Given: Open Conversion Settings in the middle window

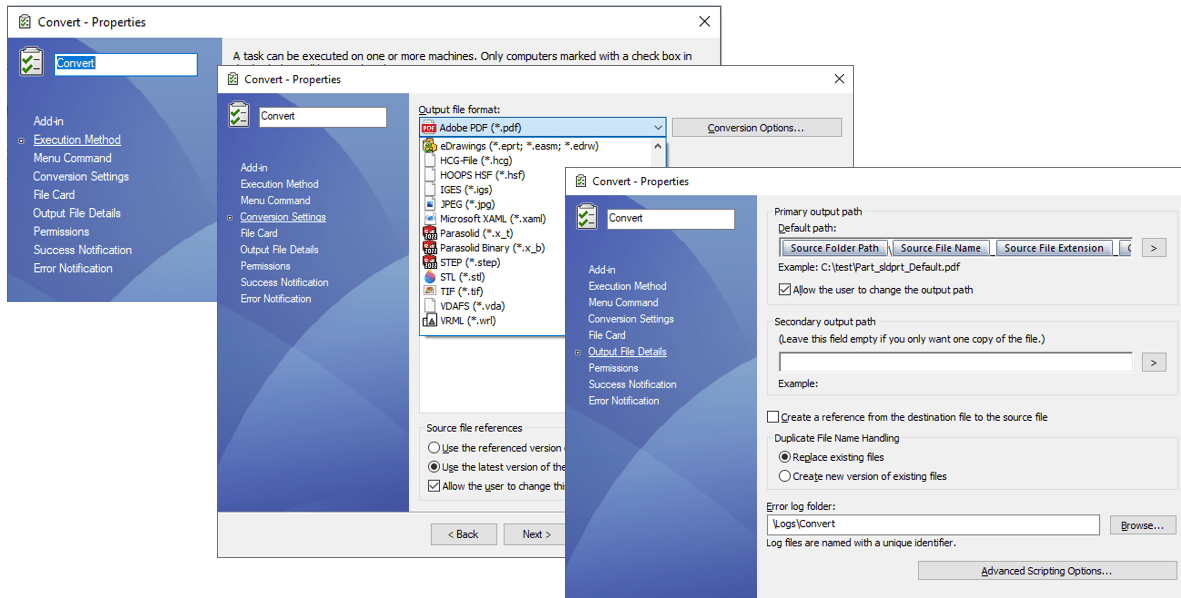Looking at the screenshot, I should pyautogui.click(x=283, y=217).
